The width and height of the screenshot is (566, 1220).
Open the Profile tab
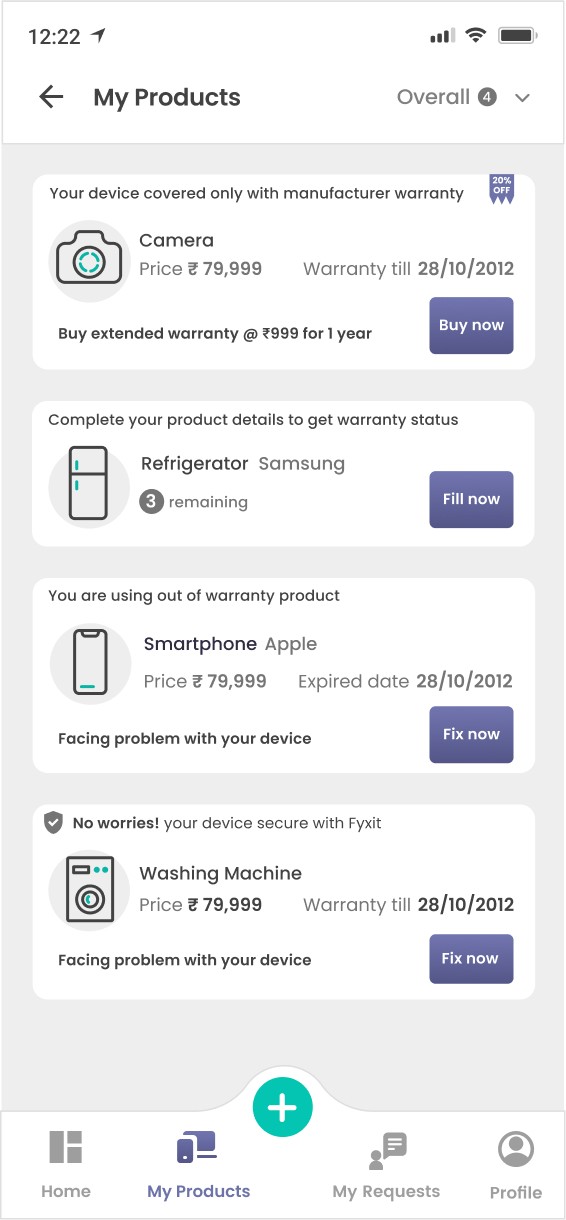pyautogui.click(x=516, y=1165)
